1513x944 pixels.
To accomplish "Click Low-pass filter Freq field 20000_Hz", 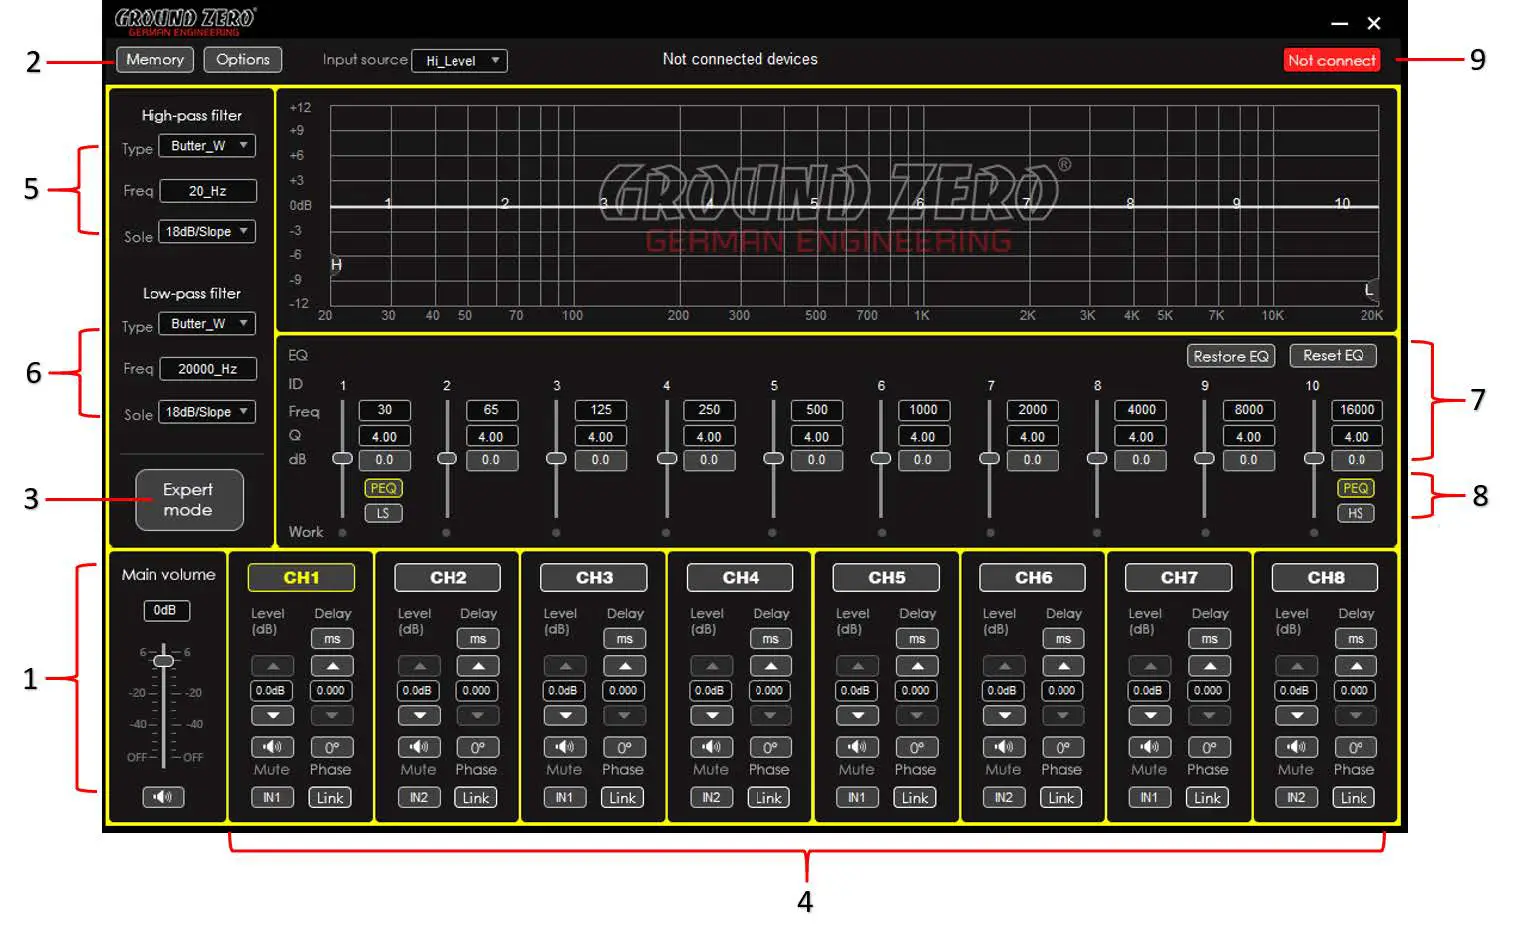I will [x=208, y=369].
